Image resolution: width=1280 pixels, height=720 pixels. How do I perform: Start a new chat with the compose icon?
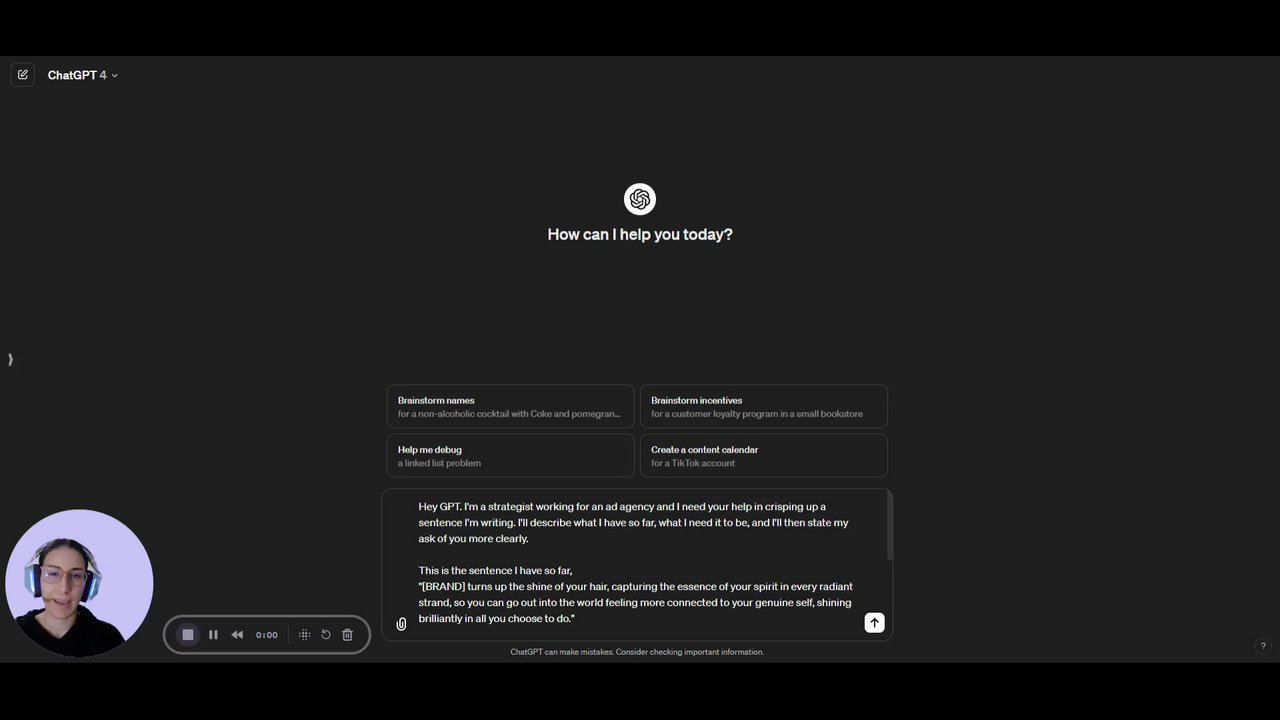pyautogui.click(x=22, y=75)
